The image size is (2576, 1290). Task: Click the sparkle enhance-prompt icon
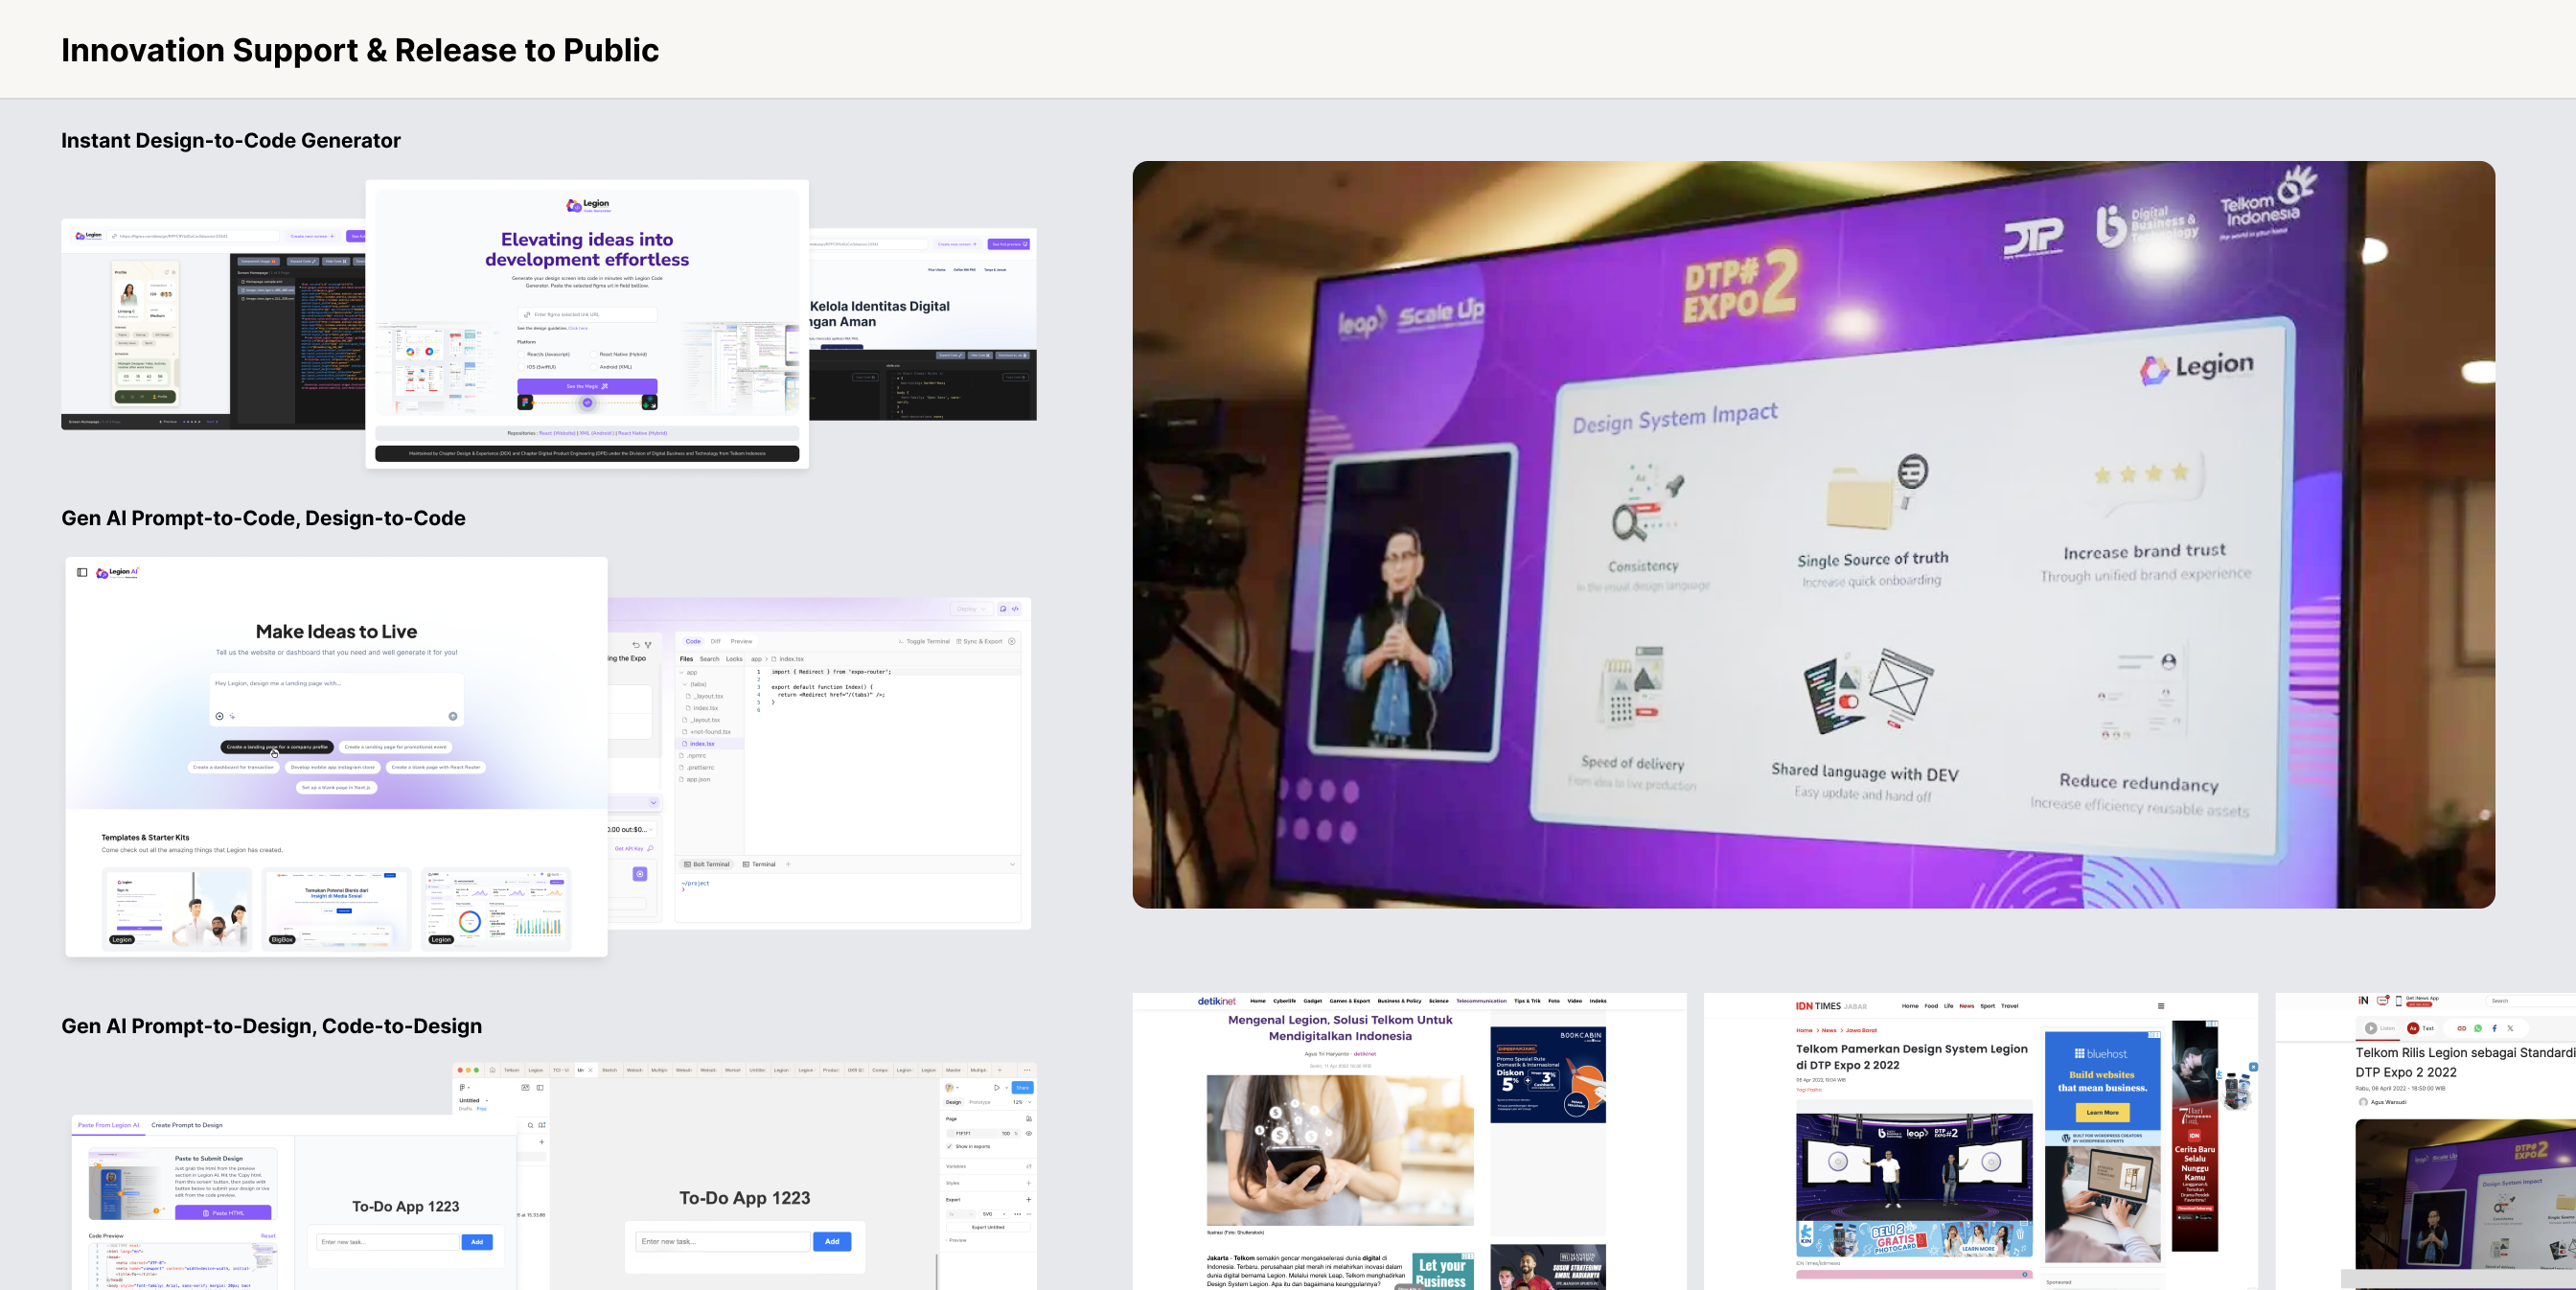tap(232, 716)
